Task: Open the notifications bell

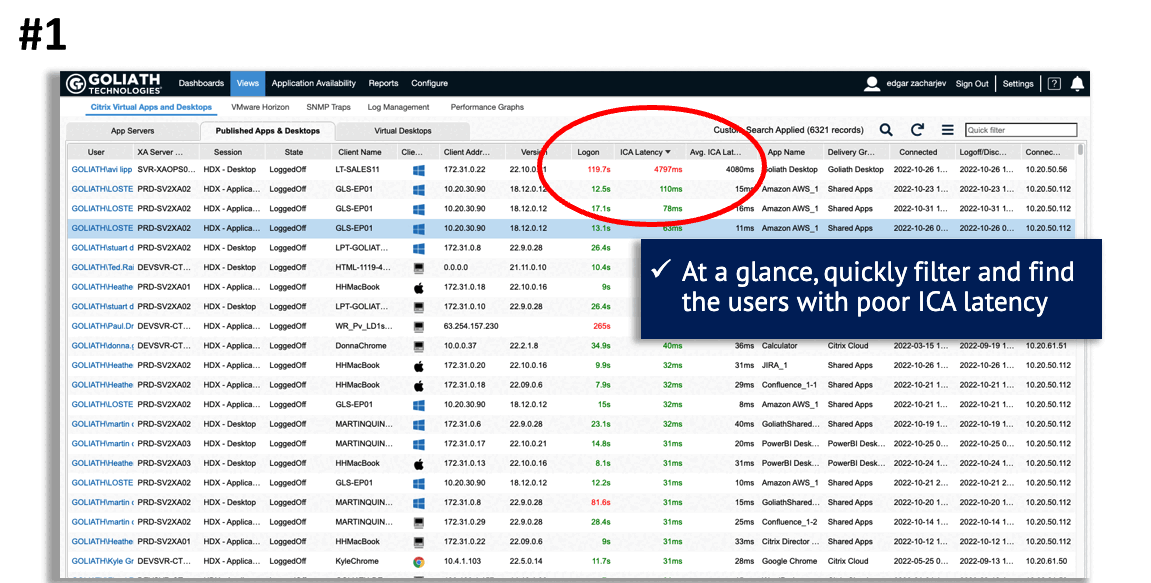Action: [1077, 84]
